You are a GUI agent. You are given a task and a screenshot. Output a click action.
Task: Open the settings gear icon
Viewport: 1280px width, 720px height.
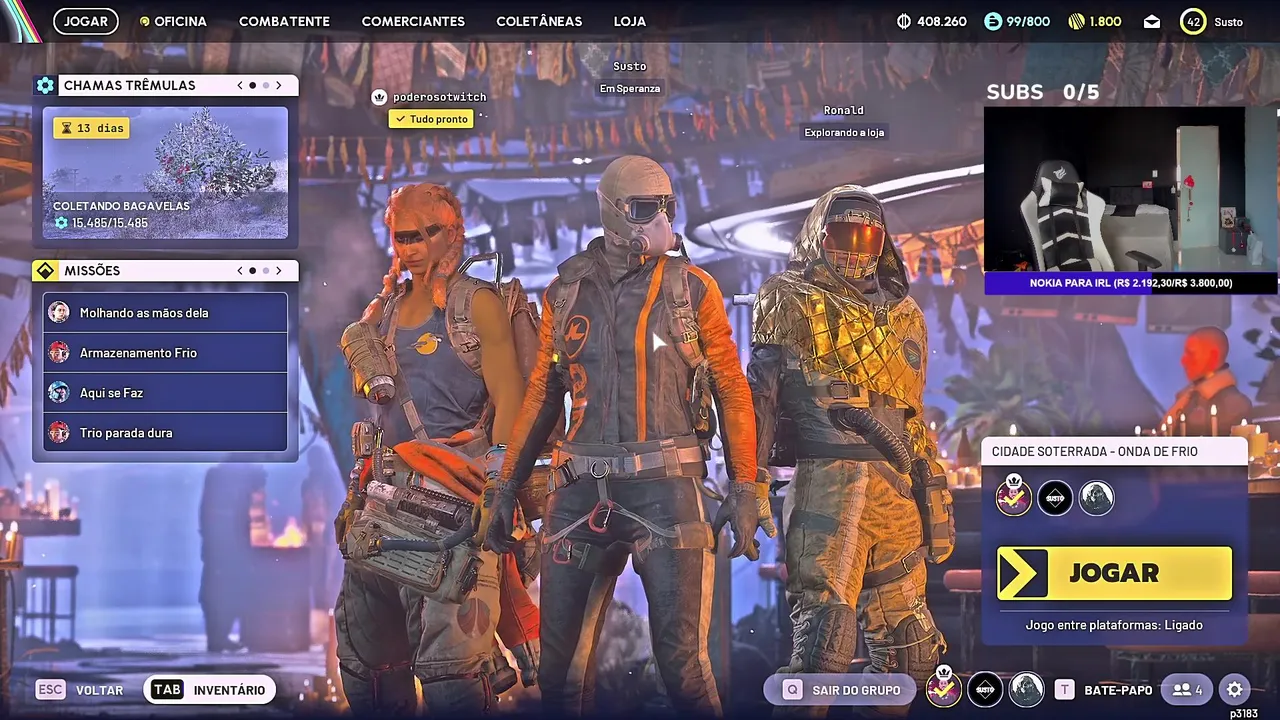click(1235, 690)
